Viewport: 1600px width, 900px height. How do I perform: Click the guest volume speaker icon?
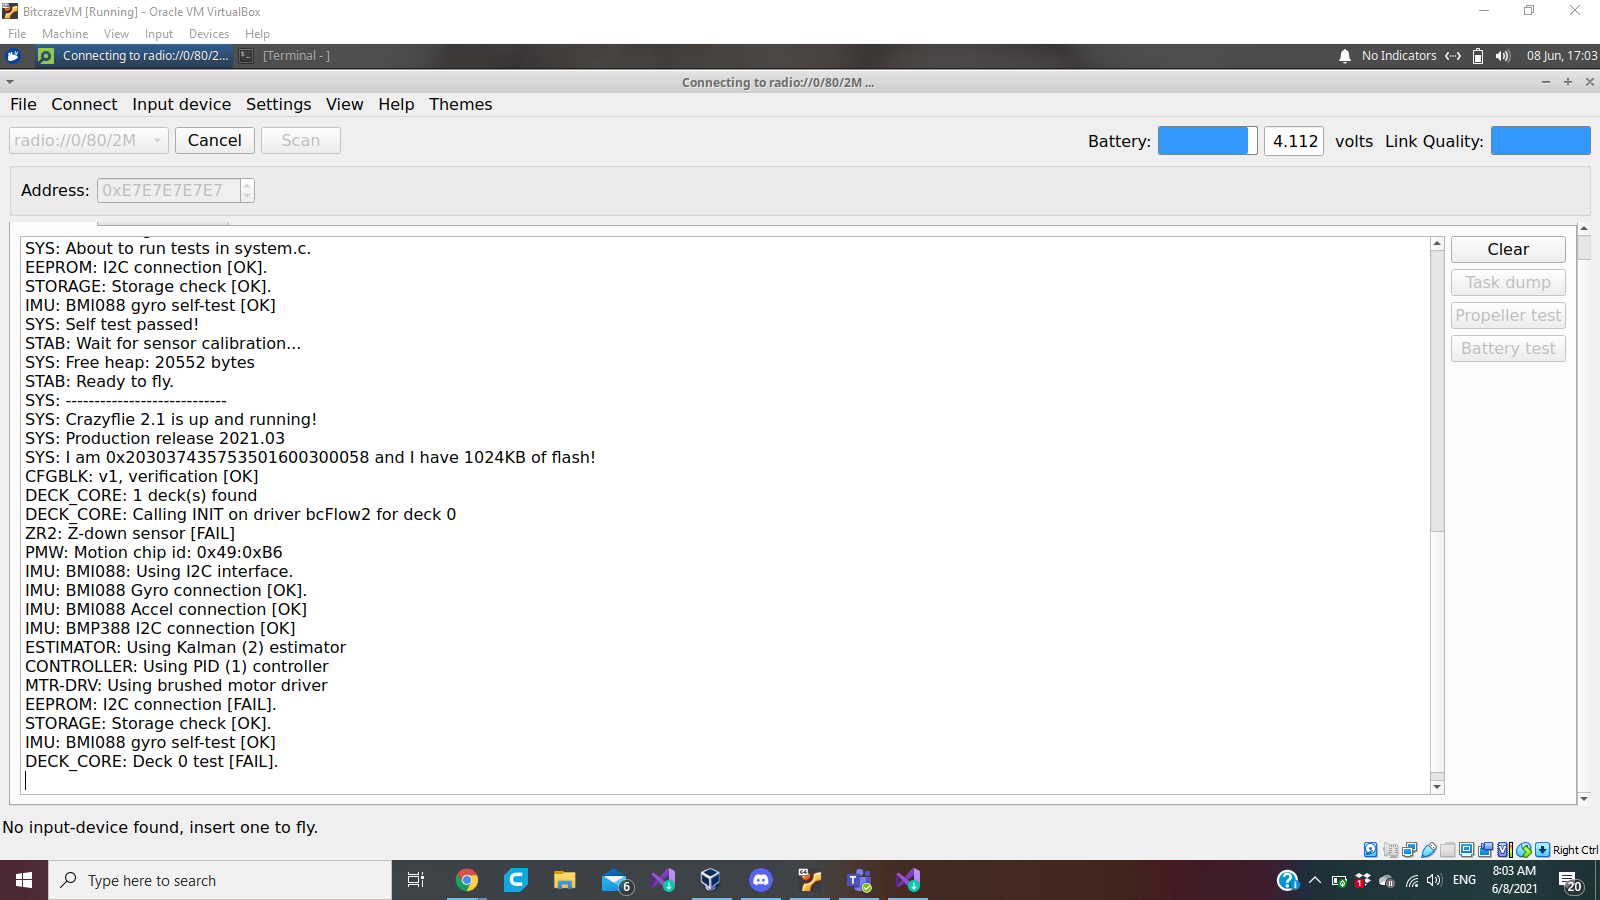click(x=1502, y=56)
